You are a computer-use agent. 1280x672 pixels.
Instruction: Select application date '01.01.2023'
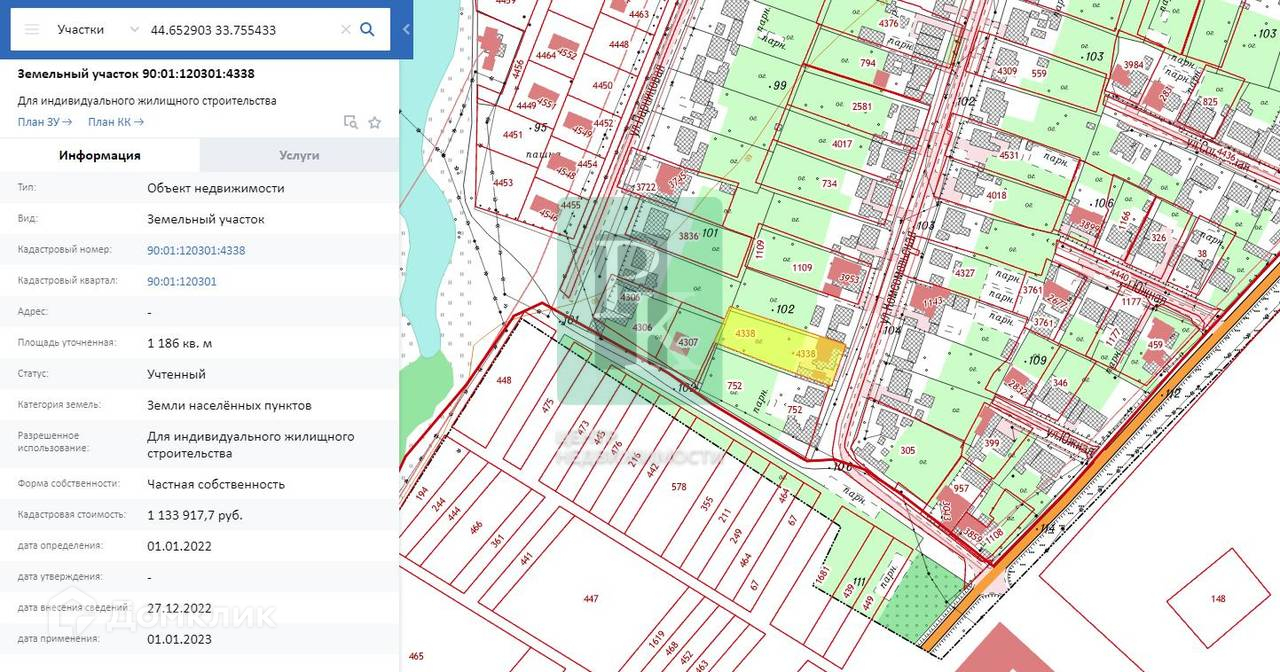(x=179, y=639)
